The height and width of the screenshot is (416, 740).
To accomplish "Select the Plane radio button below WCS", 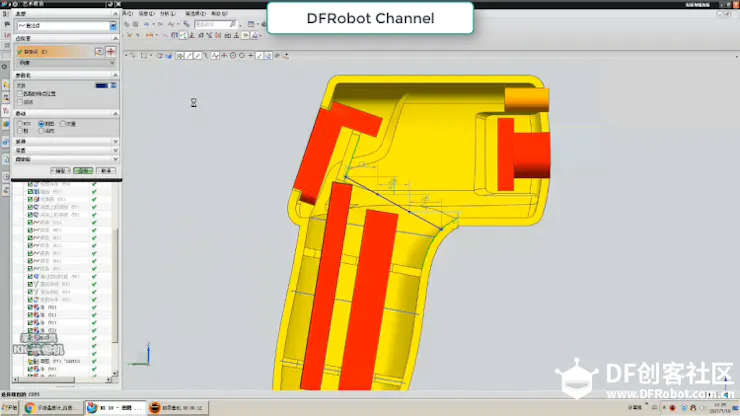I will [20, 131].
